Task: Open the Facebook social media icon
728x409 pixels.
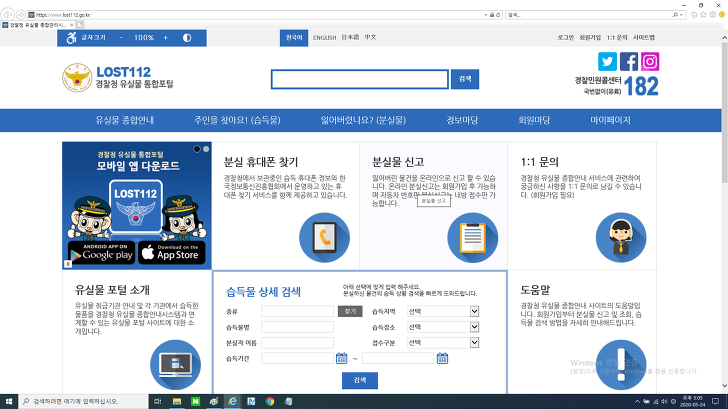Action: point(629,61)
